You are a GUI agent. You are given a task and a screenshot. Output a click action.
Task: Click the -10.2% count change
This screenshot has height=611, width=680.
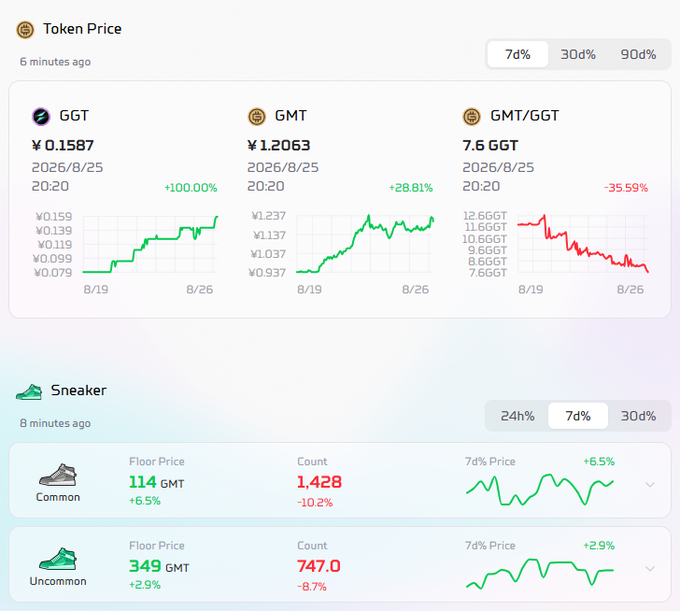(x=315, y=503)
